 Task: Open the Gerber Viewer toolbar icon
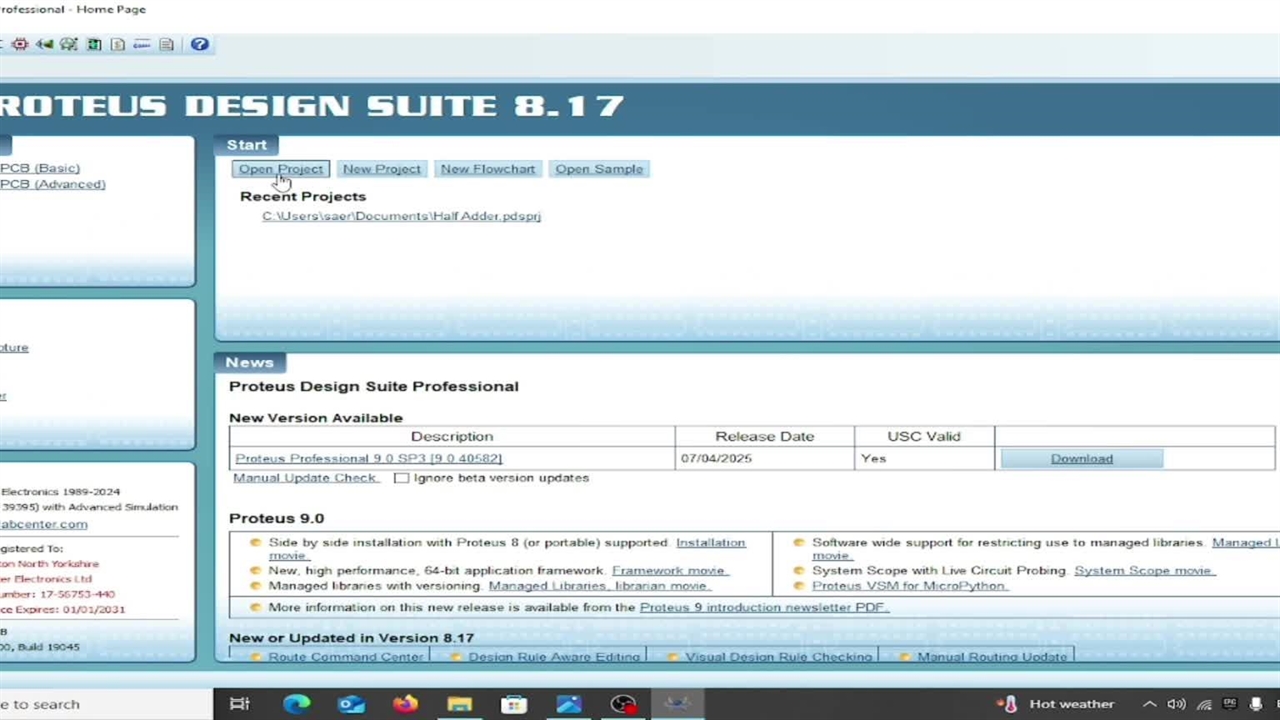pyautogui.click(x=68, y=44)
